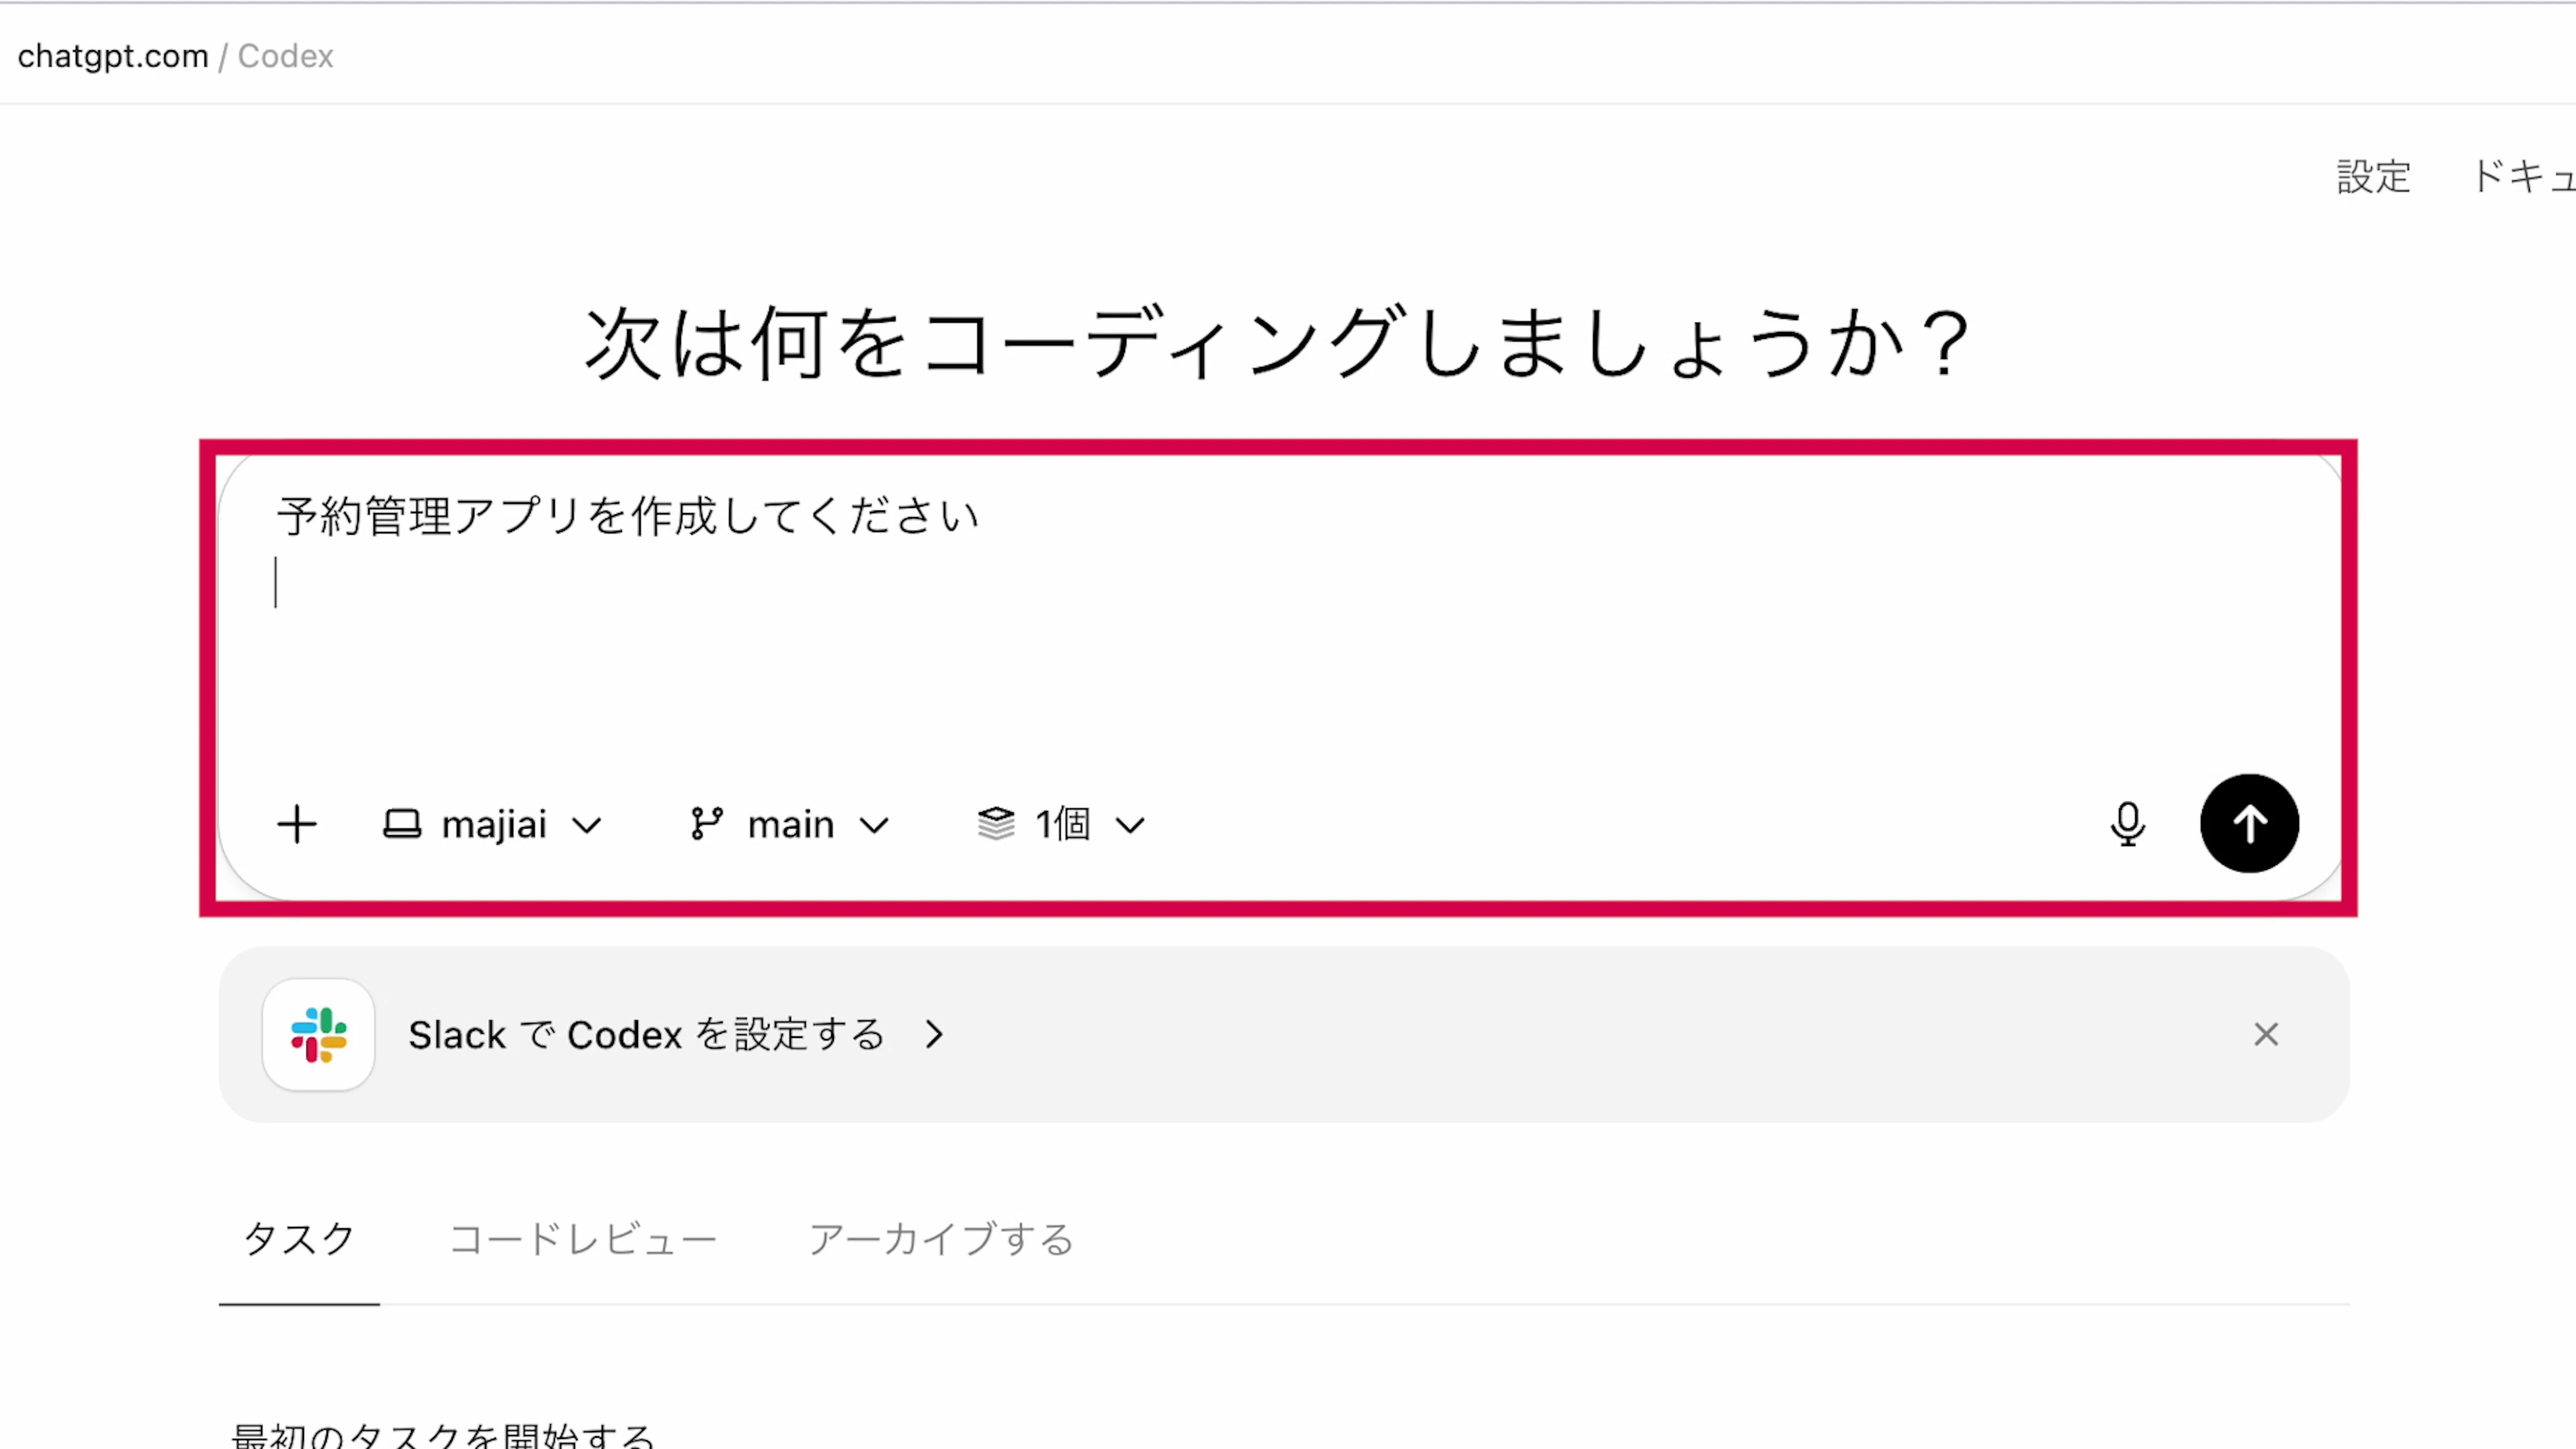Click the plus attach icon
Screen dimensions: 2576x1449
pyautogui.click(x=296, y=825)
